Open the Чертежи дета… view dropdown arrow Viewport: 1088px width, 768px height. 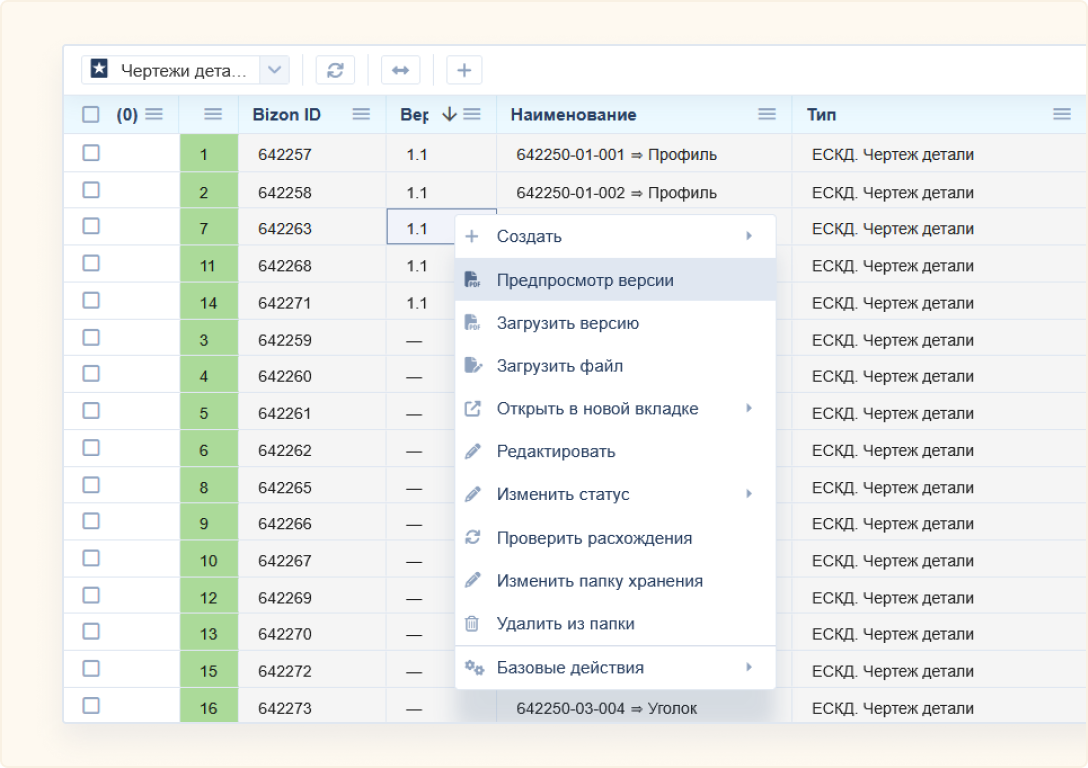coord(275,70)
